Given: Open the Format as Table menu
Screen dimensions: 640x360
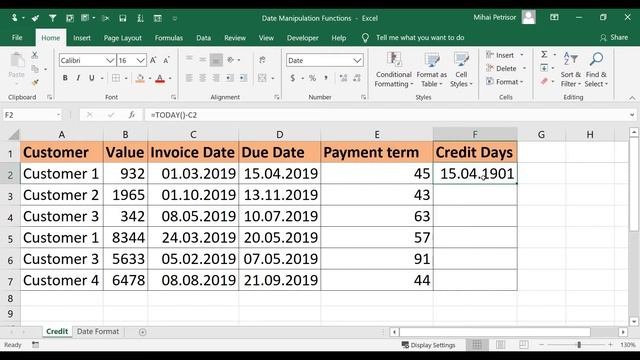Looking at the screenshot, I should [431, 69].
